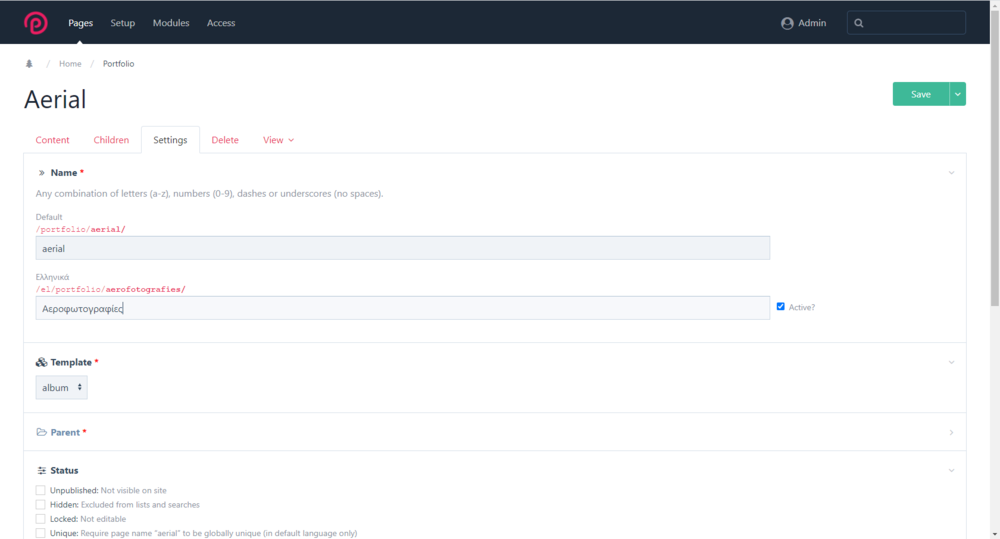This screenshot has height=539, width=1000.
Task: Enable the Unpublished status checkbox
Action: (41, 491)
